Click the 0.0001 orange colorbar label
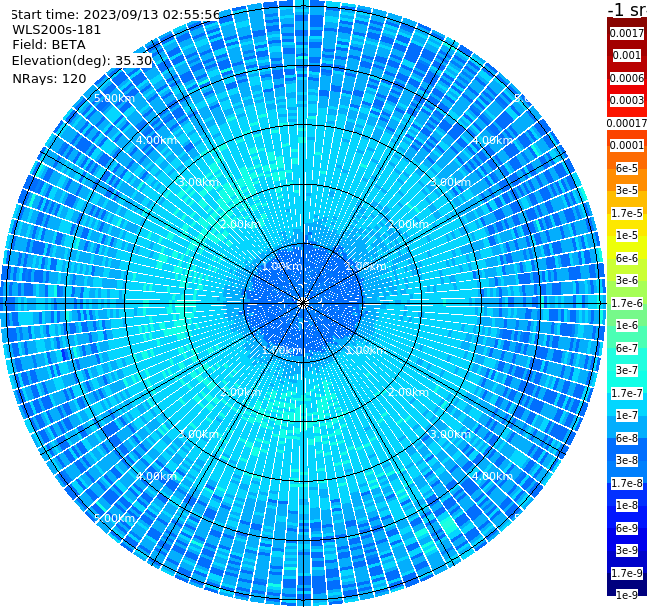Viewport: 647px width, 607px height. coord(627,145)
